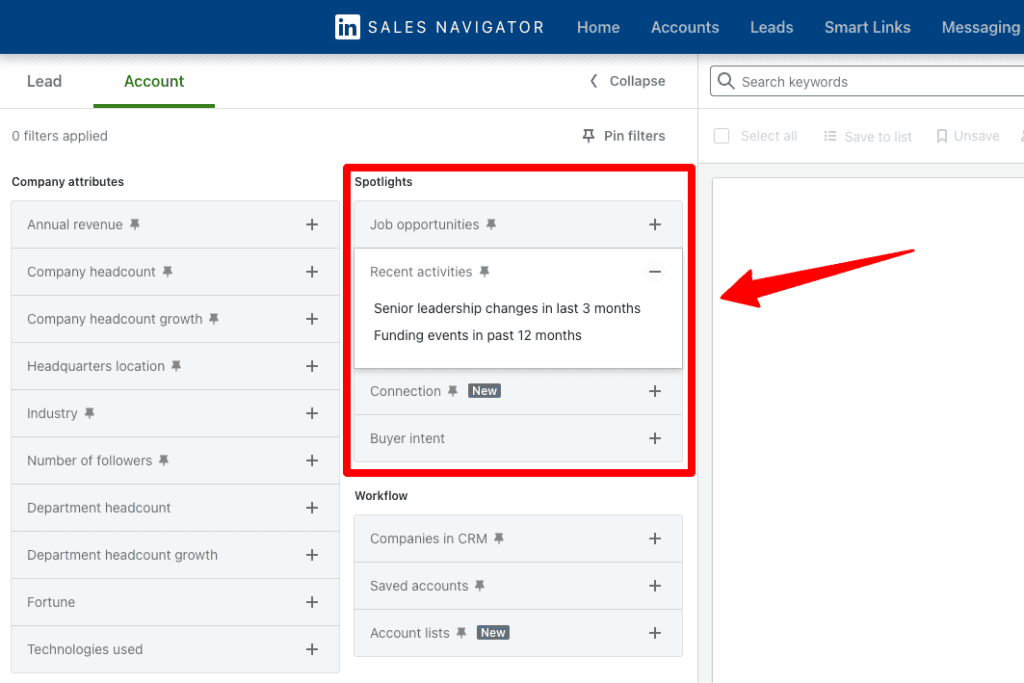1024x683 pixels.
Task: Expand the Department headcount filter
Action: pyautogui.click(x=312, y=507)
